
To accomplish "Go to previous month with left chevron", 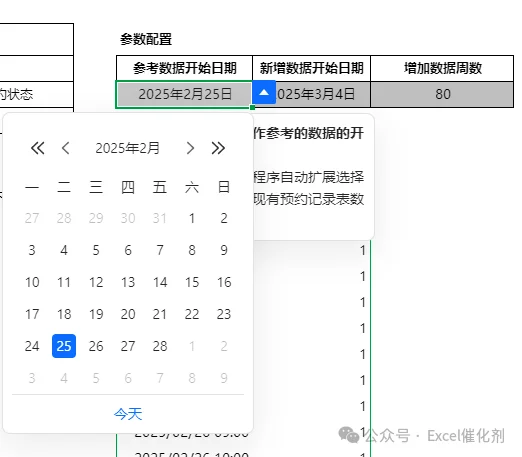I will tap(66, 148).
